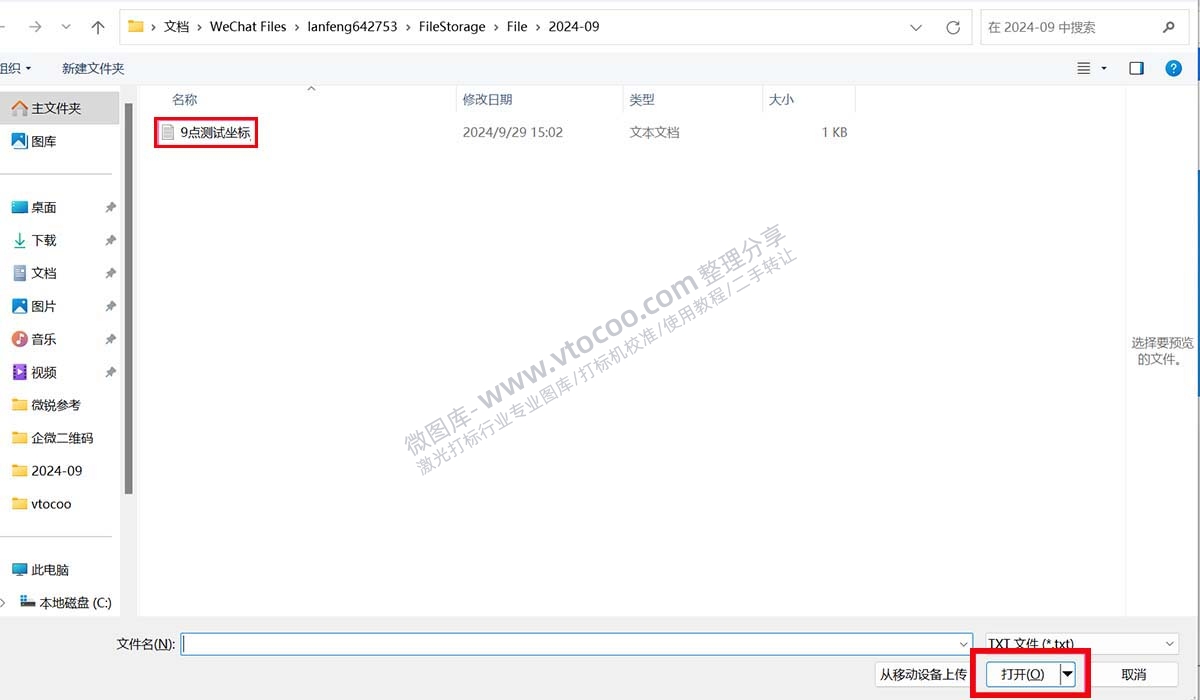1200x700 pixels.
Task: Open the 组织 (Organize) menu
Action: (14, 68)
